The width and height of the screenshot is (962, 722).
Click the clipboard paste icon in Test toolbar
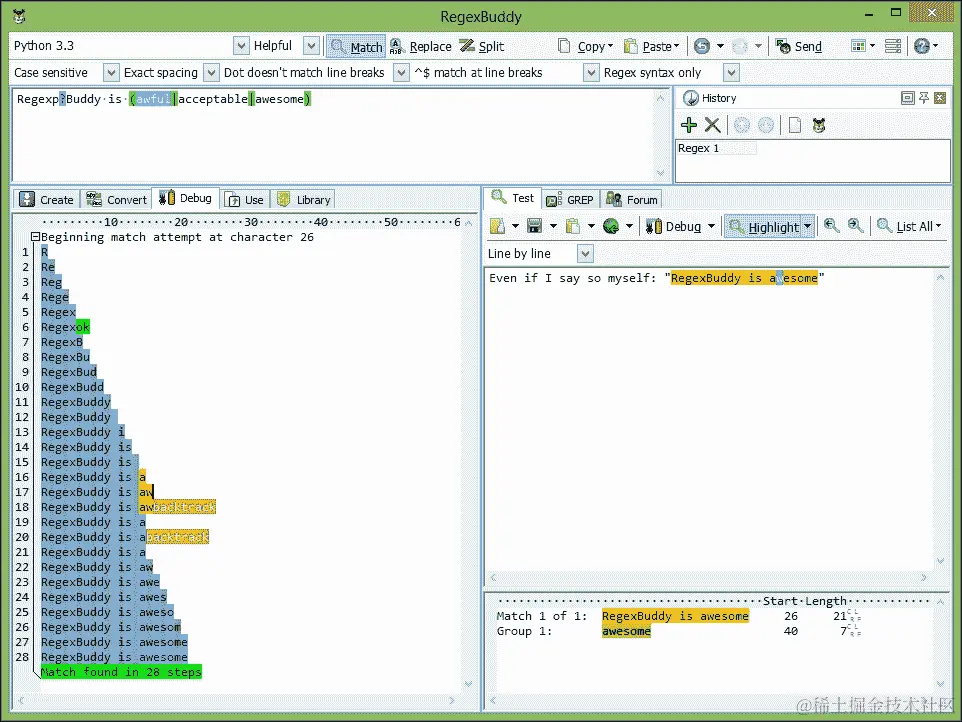[572, 226]
